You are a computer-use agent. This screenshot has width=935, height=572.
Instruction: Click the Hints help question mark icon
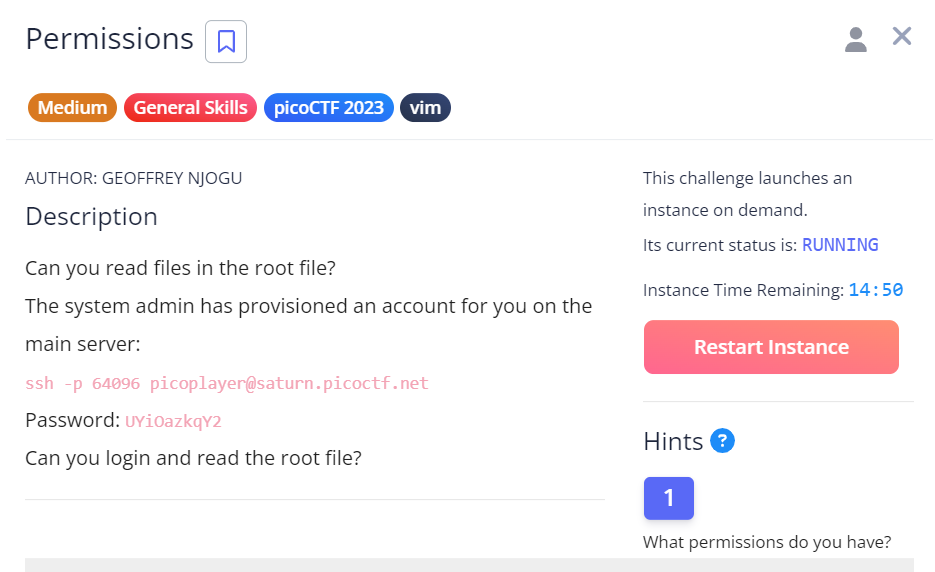point(722,441)
